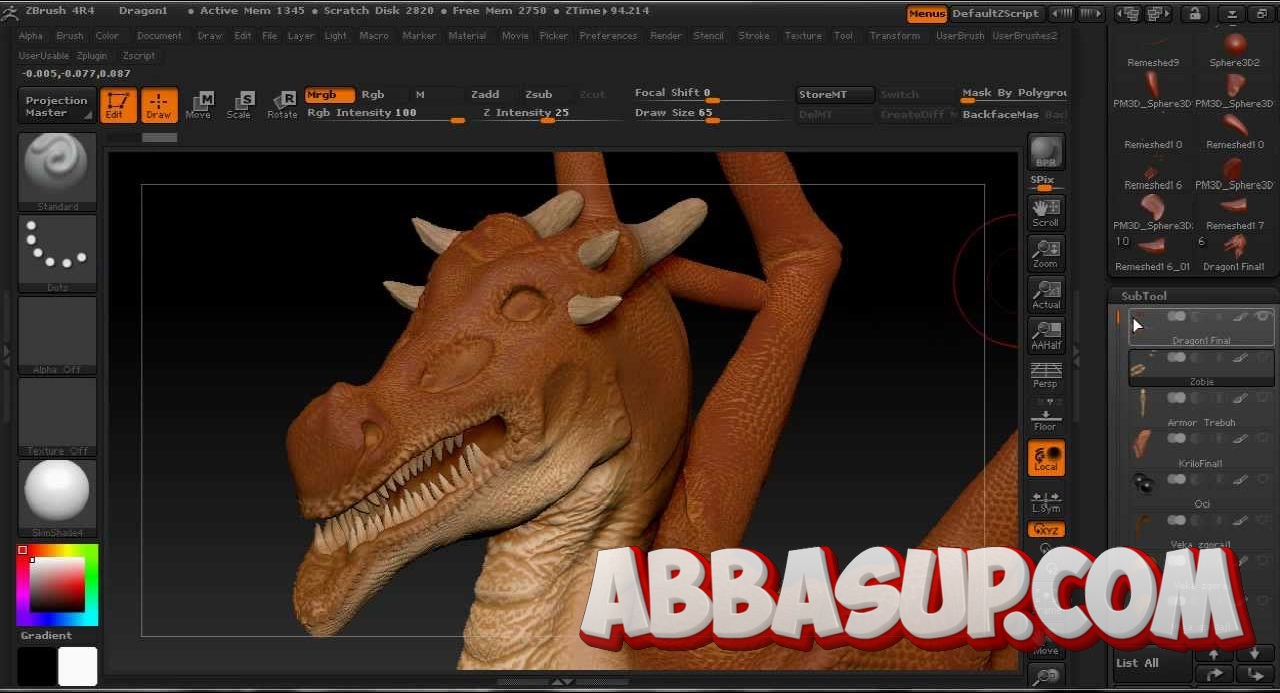
Task: Open the Dots stroke selector
Action: 57,253
